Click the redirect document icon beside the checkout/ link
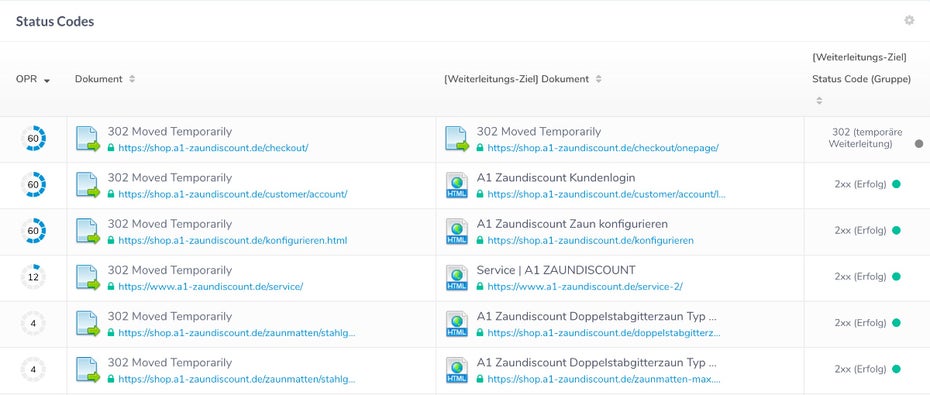The width and height of the screenshot is (930, 395). (88, 139)
